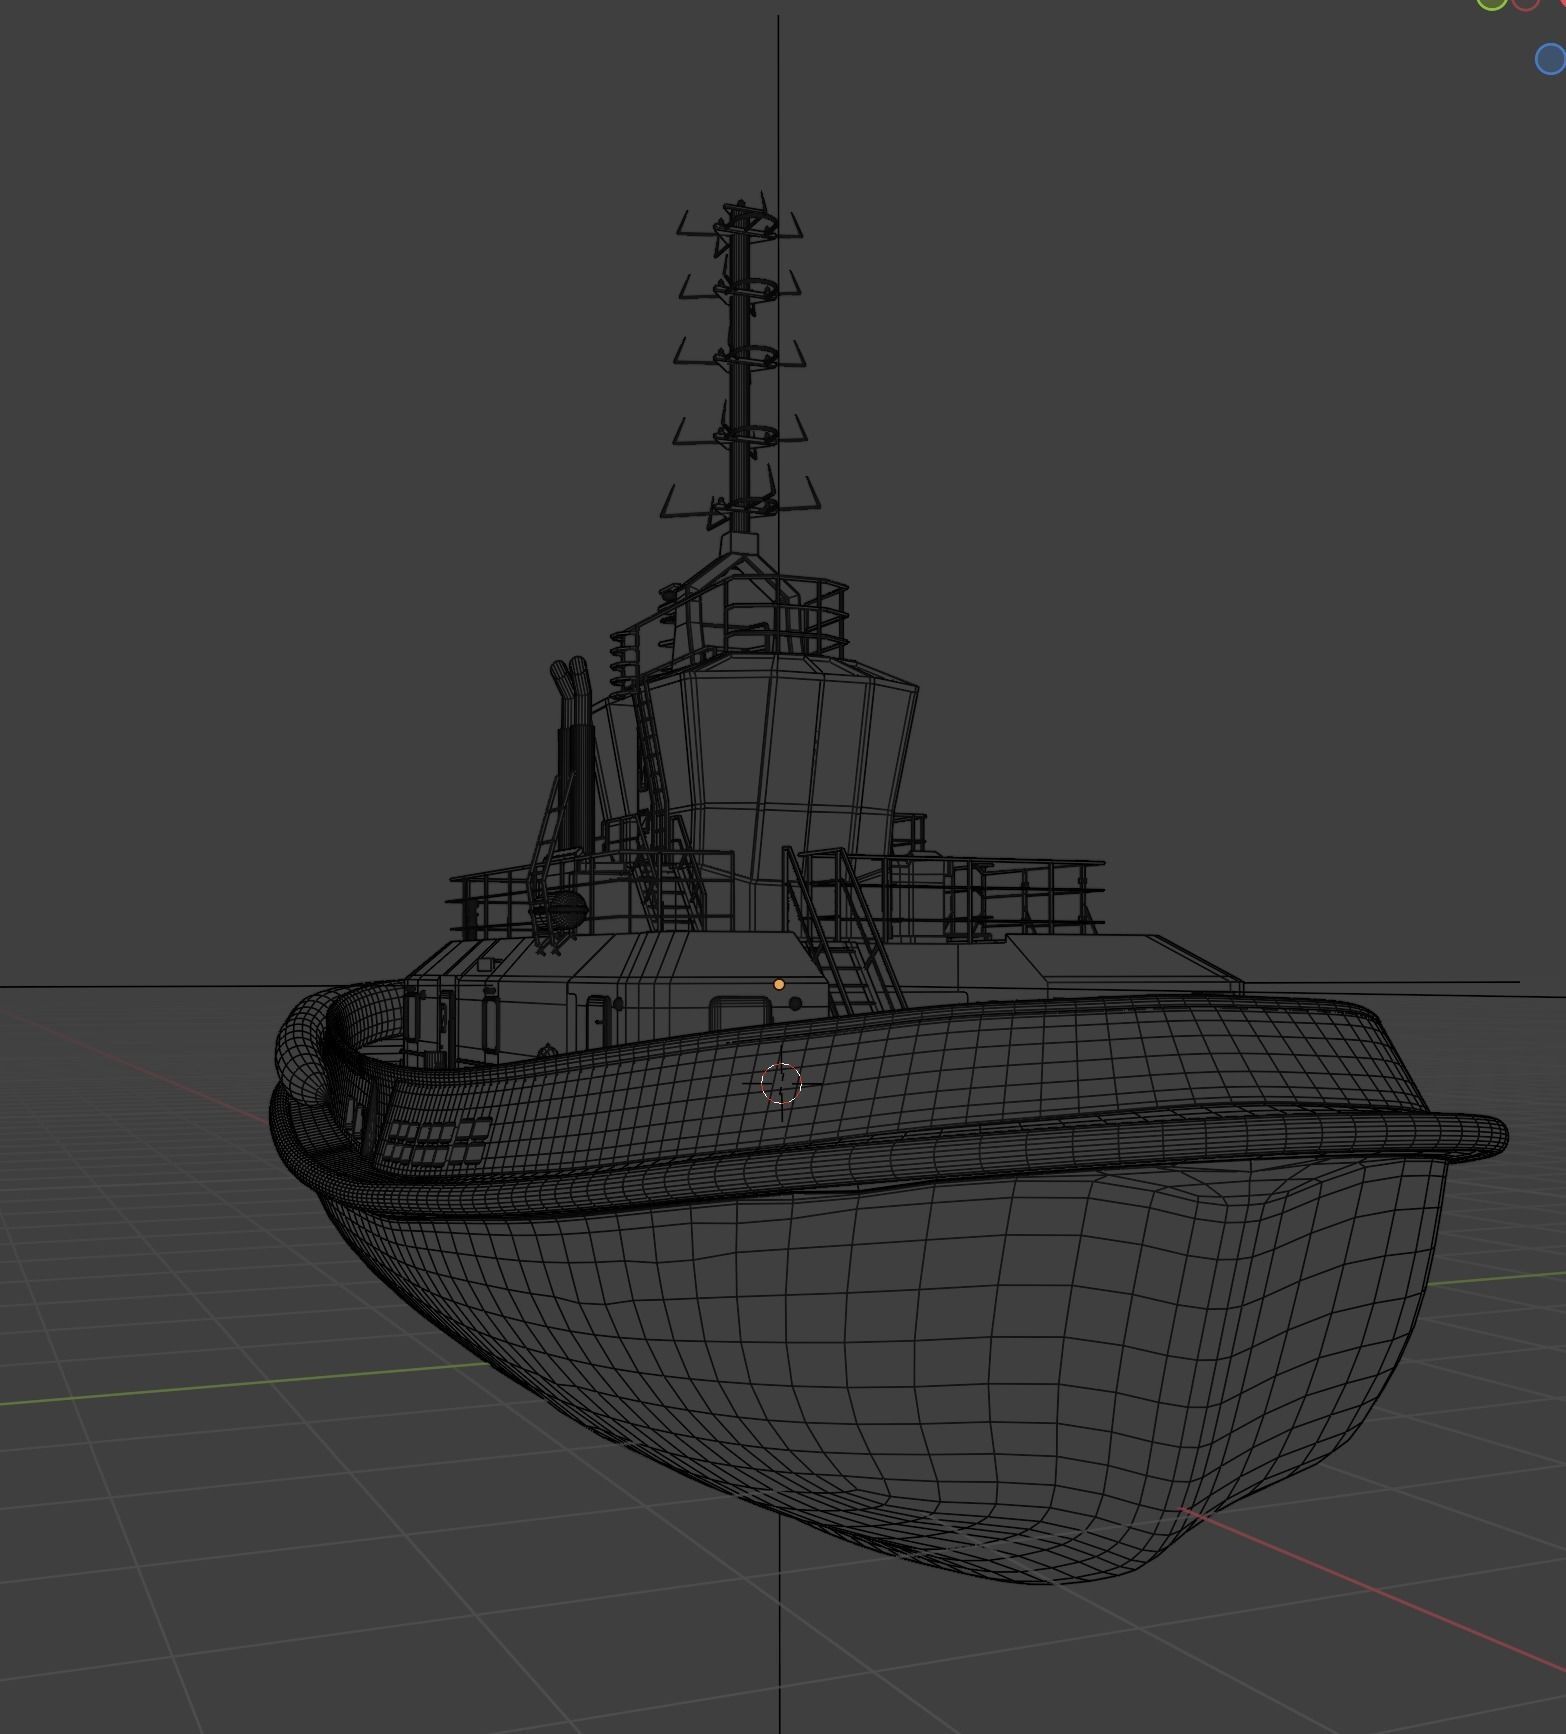Image resolution: width=1566 pixels, height=1734 pixels.
Task: Click the 3D cursor on the hull
Action: tap(781, 1084)
